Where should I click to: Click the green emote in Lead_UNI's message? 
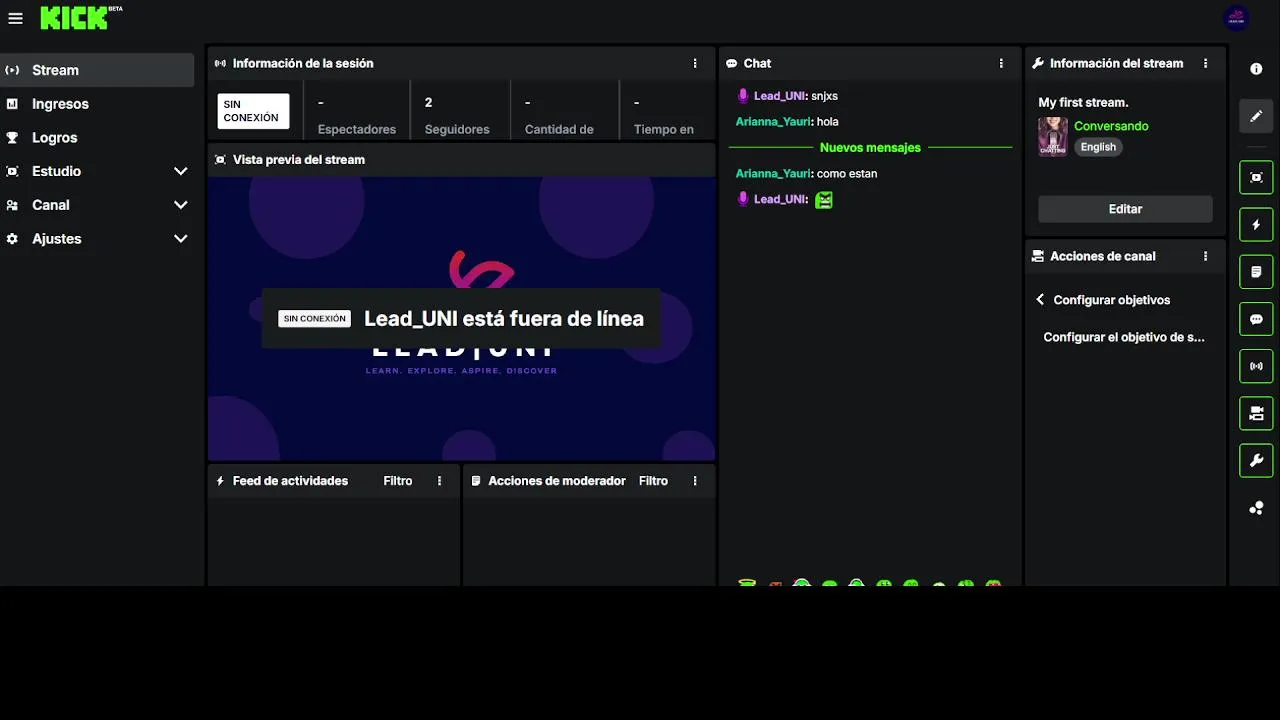coord(823,200)
